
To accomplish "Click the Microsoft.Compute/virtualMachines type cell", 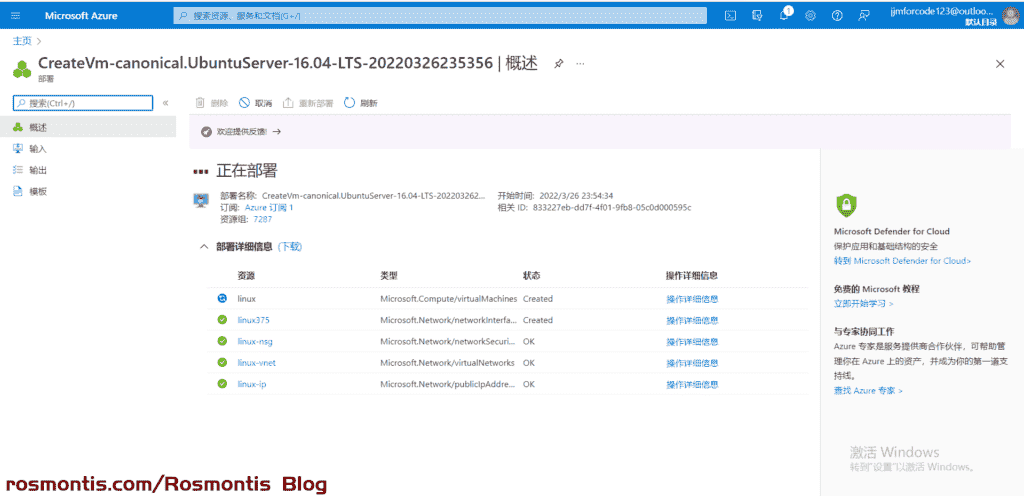I will click(449, 299).
